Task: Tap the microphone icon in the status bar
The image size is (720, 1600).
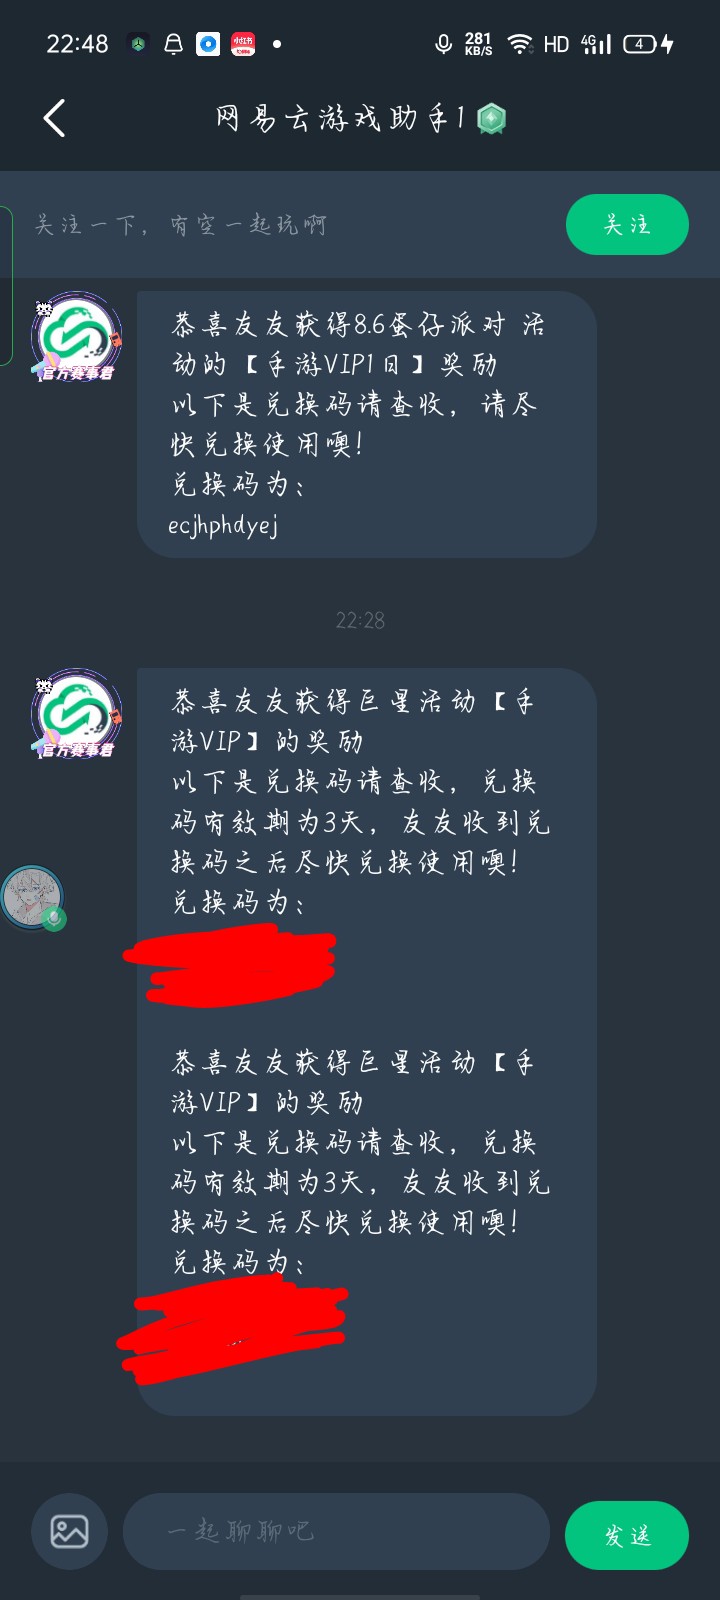Action: tap(443, 44)
